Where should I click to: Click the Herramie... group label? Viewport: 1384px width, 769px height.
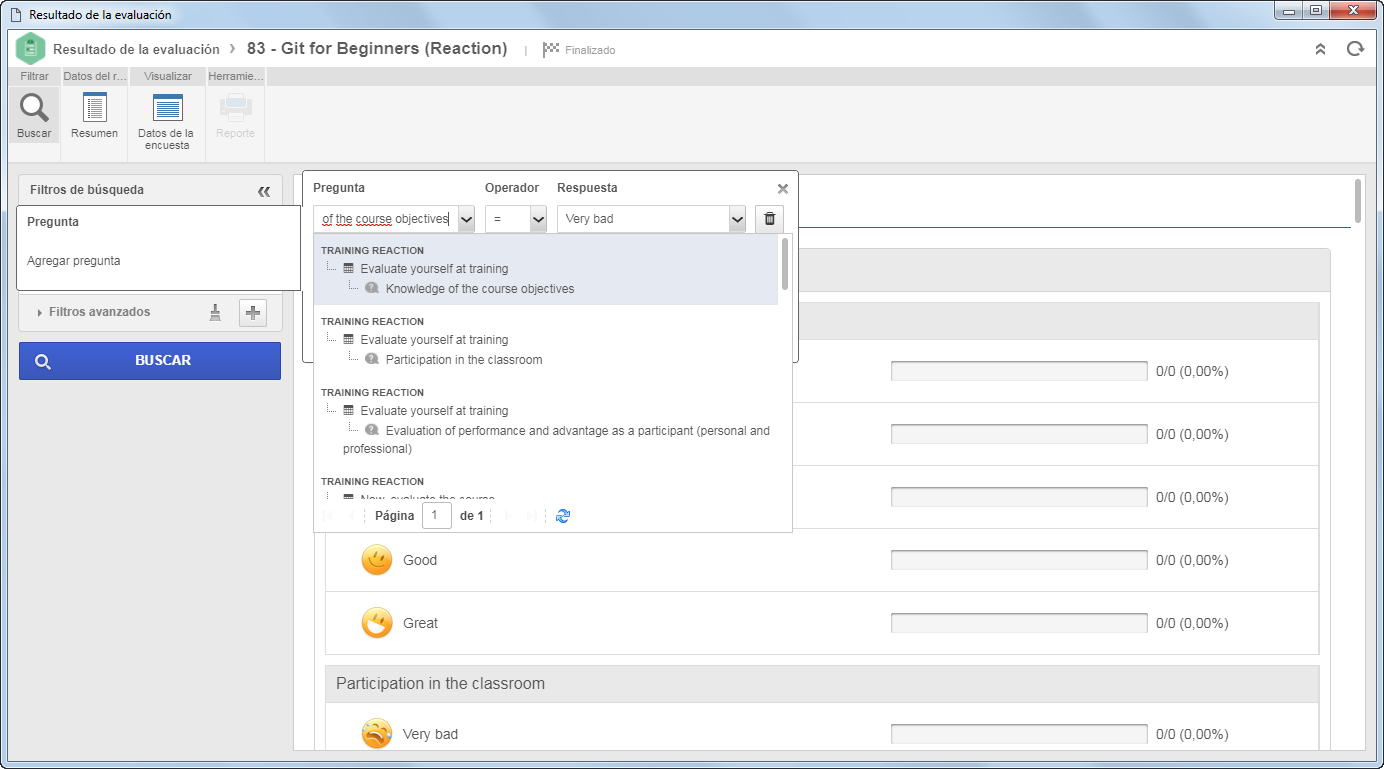[236, 76]
